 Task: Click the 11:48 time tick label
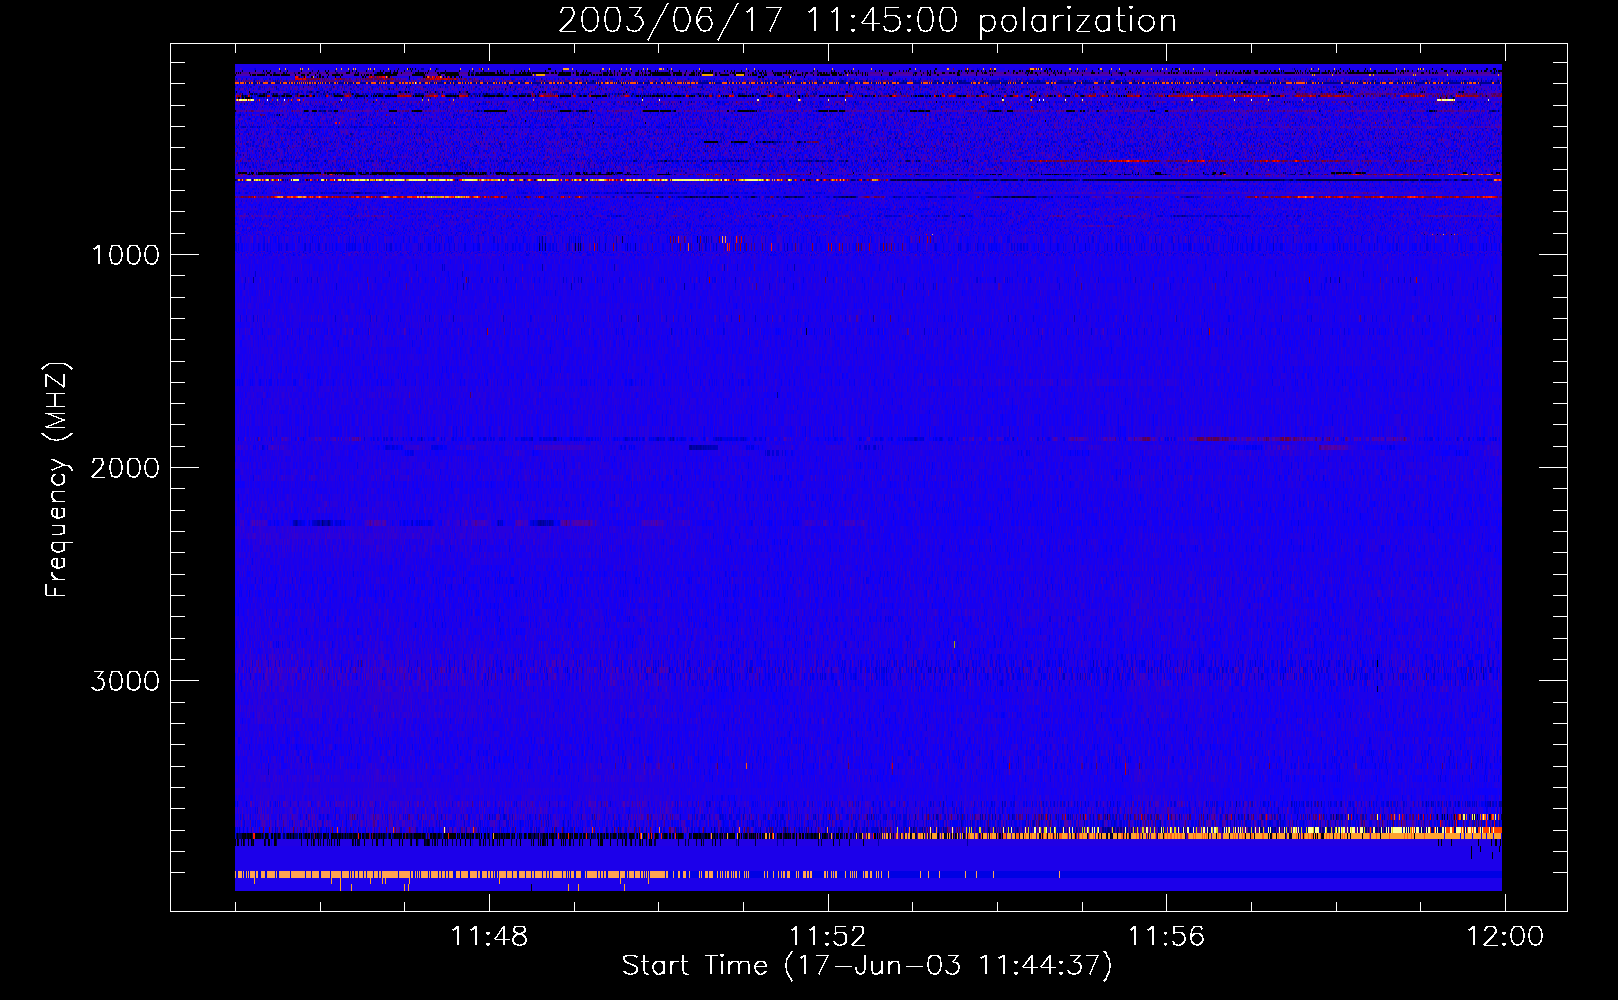point(489,937)
